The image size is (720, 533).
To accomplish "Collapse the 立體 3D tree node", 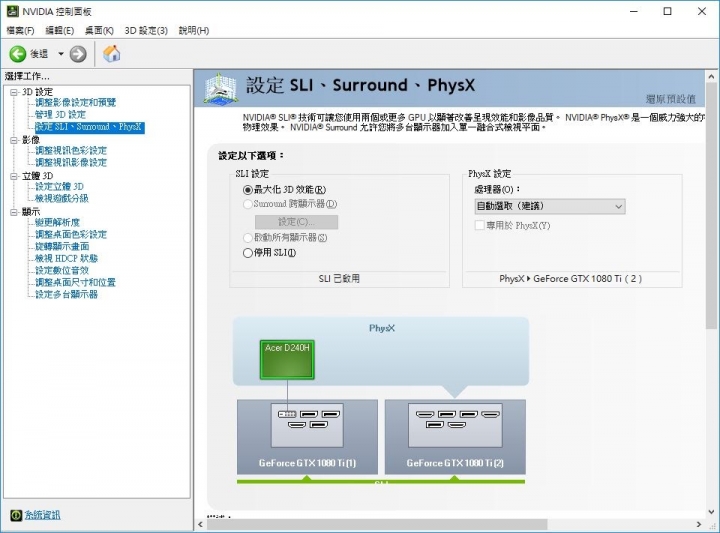I will pos(14,176).
